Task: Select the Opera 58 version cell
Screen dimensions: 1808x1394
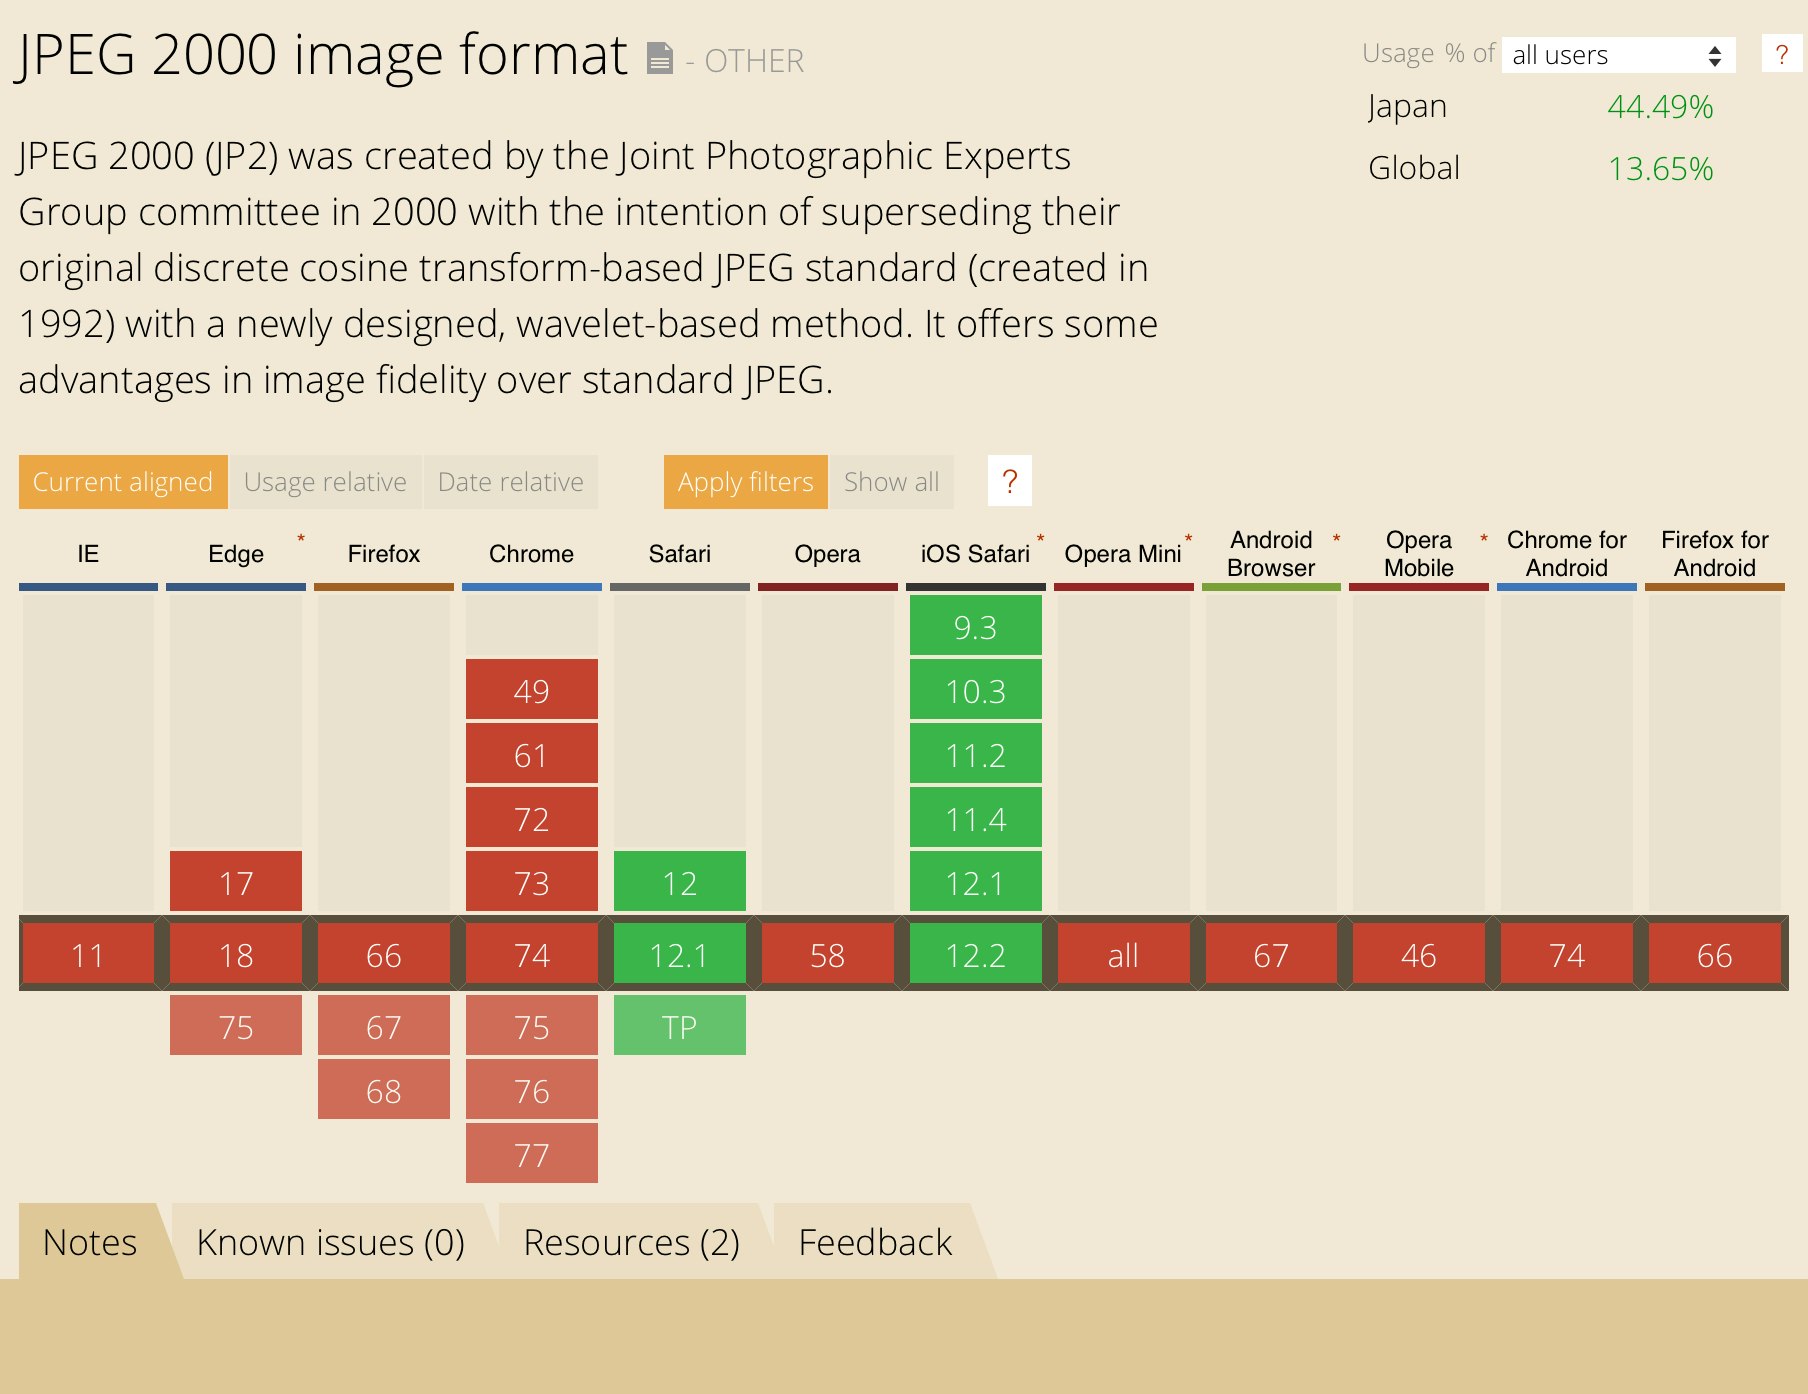Action: coord(828,954)
